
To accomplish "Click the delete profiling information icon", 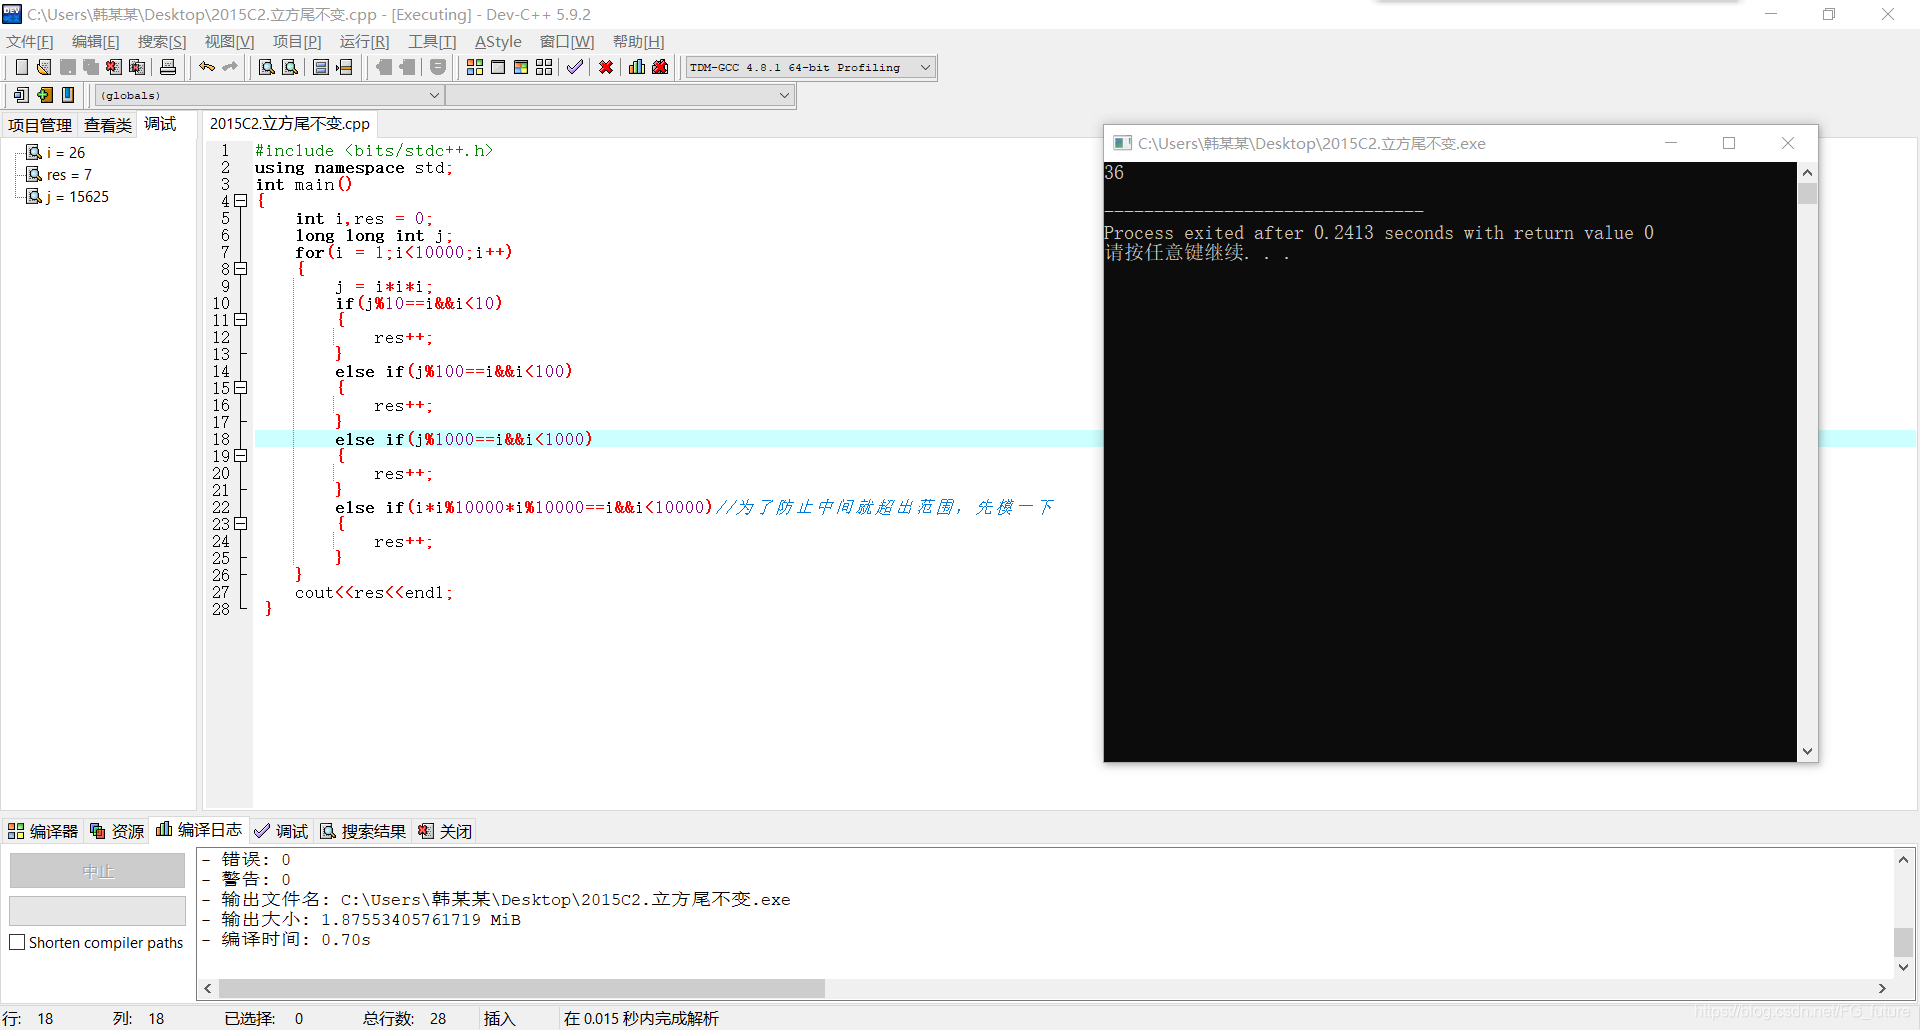I will (x=660, y=67).
